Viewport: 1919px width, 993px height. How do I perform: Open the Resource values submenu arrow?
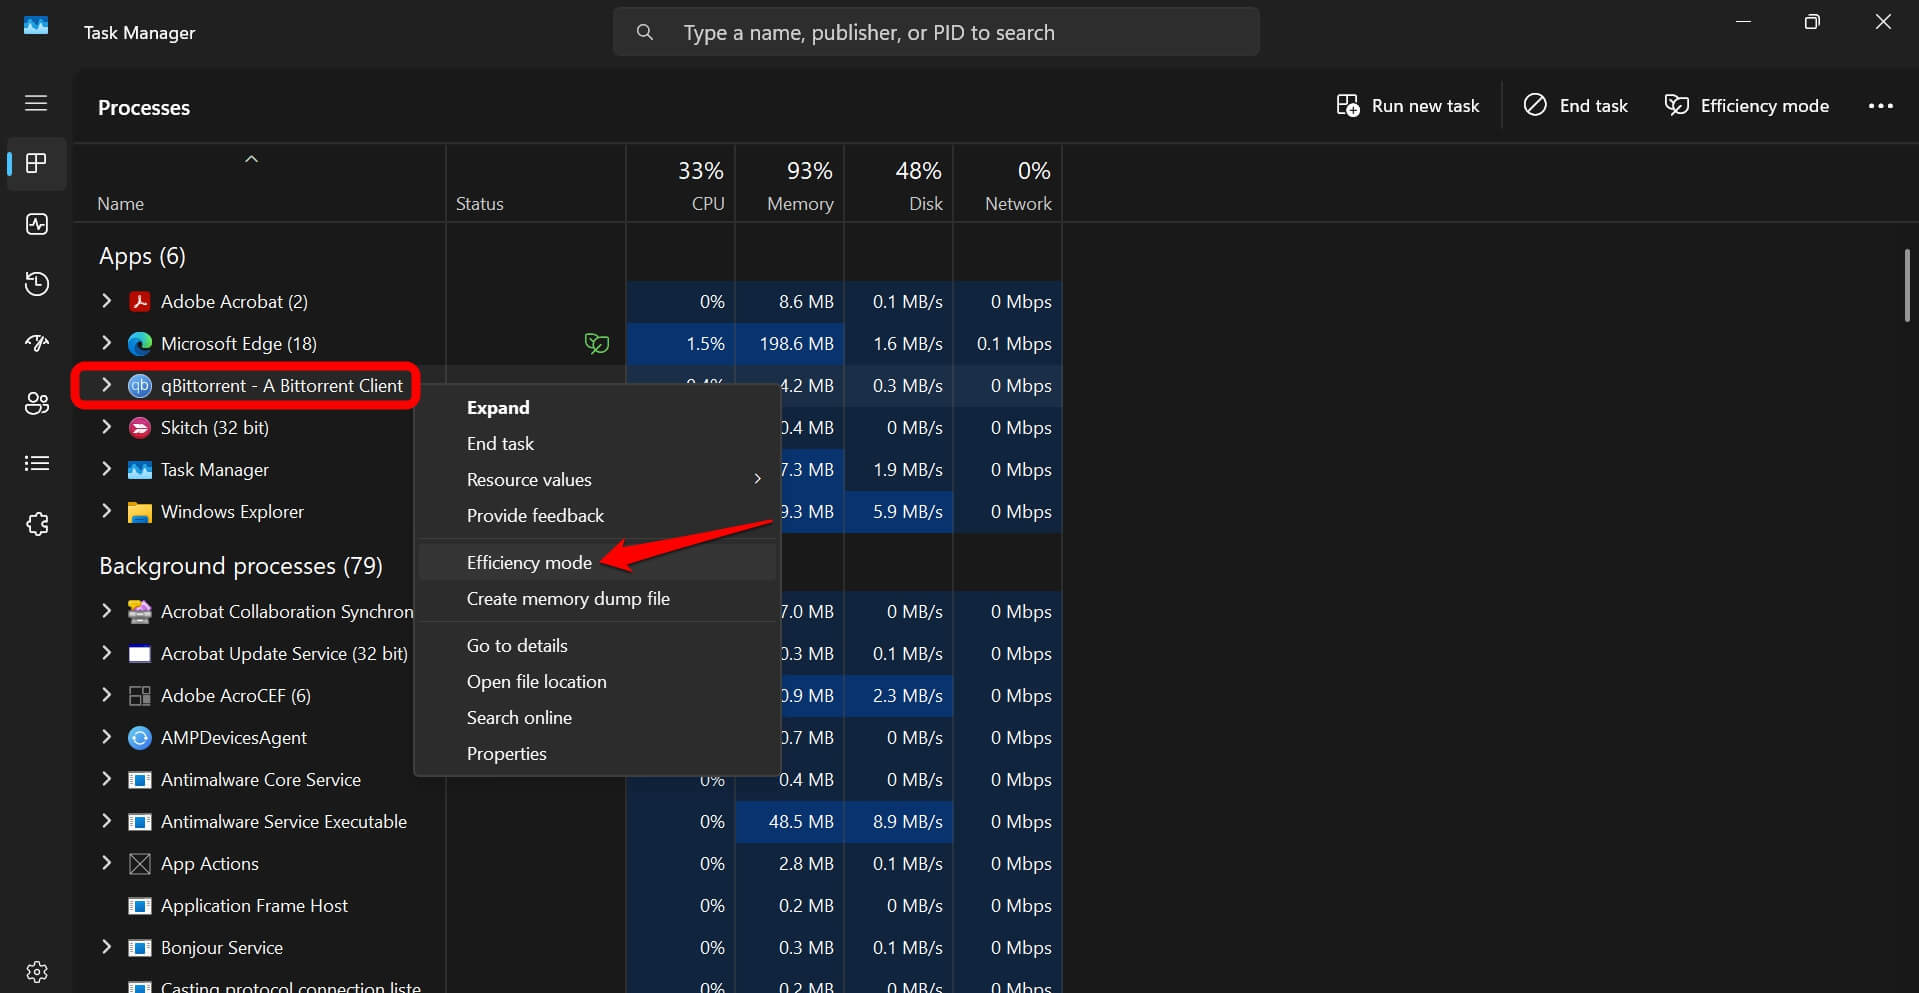[x=757, y=479]
